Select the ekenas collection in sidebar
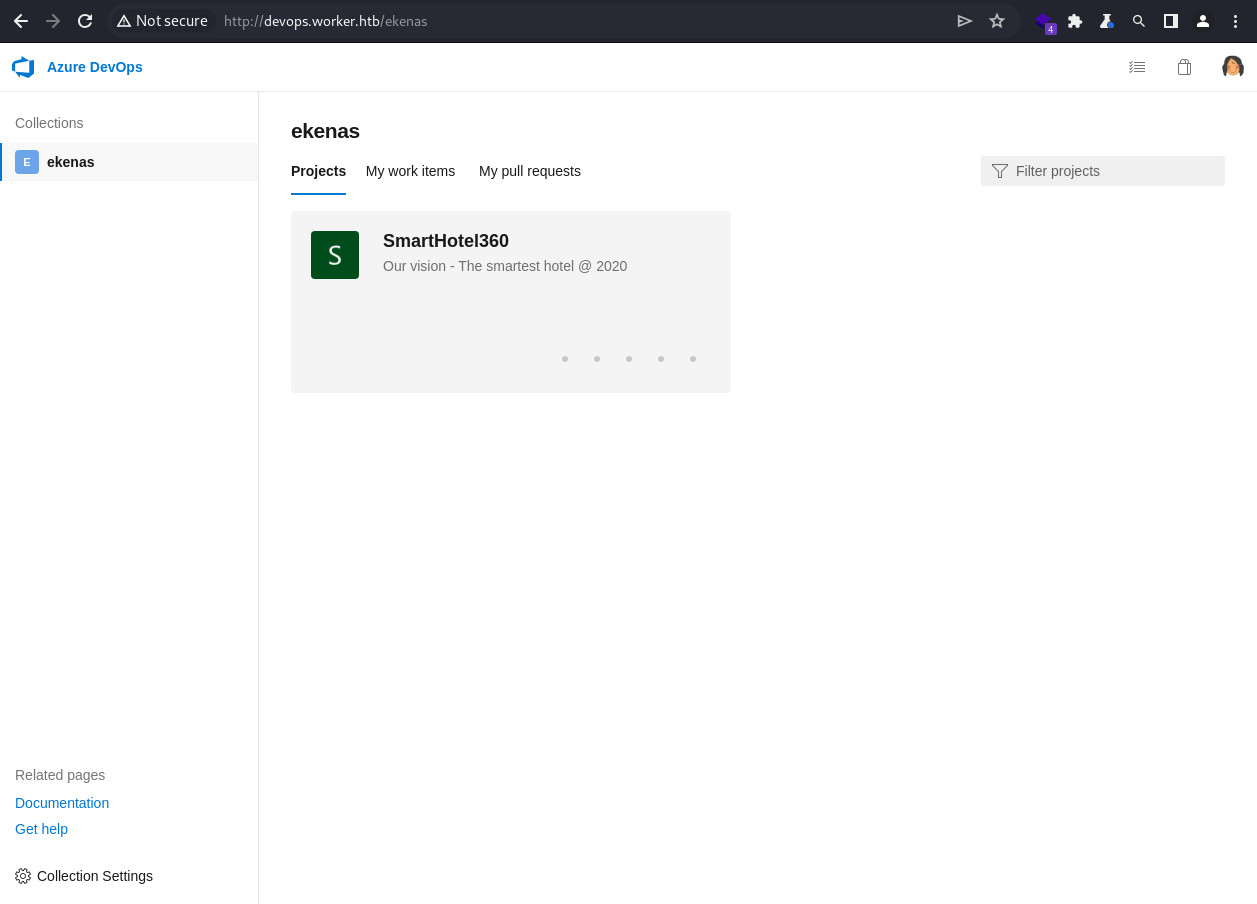 pos(130,162)
